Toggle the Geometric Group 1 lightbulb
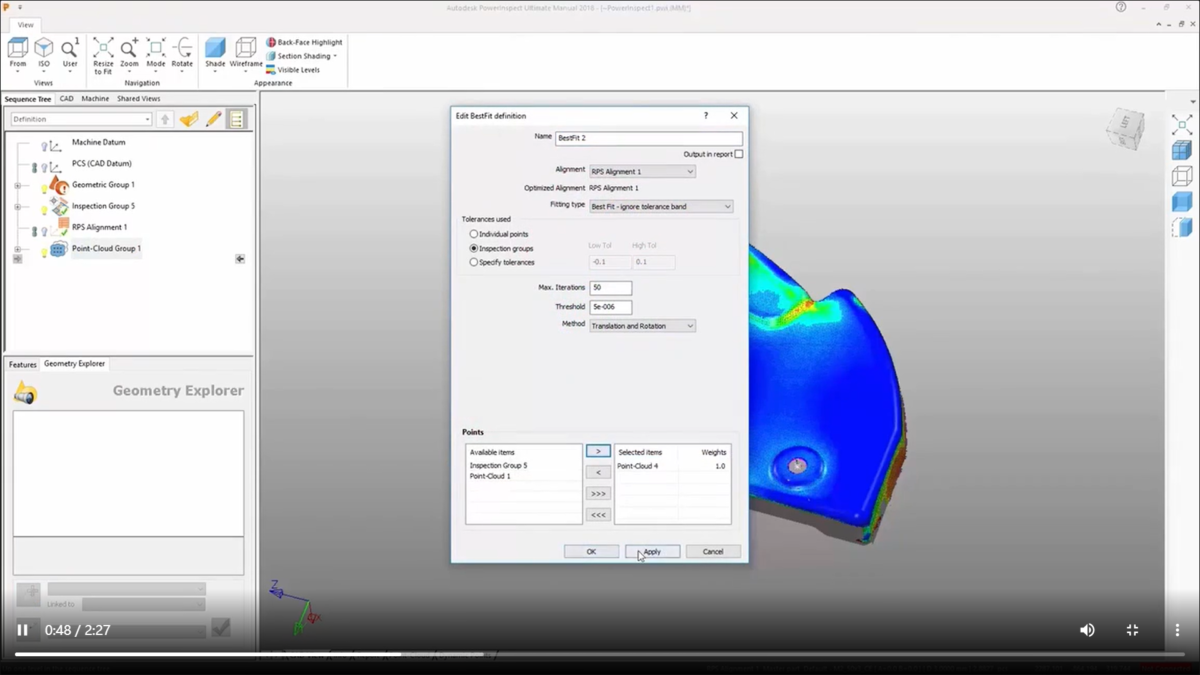The height and width of the screenshot is (675, 1200). click(x=44, y=189)
